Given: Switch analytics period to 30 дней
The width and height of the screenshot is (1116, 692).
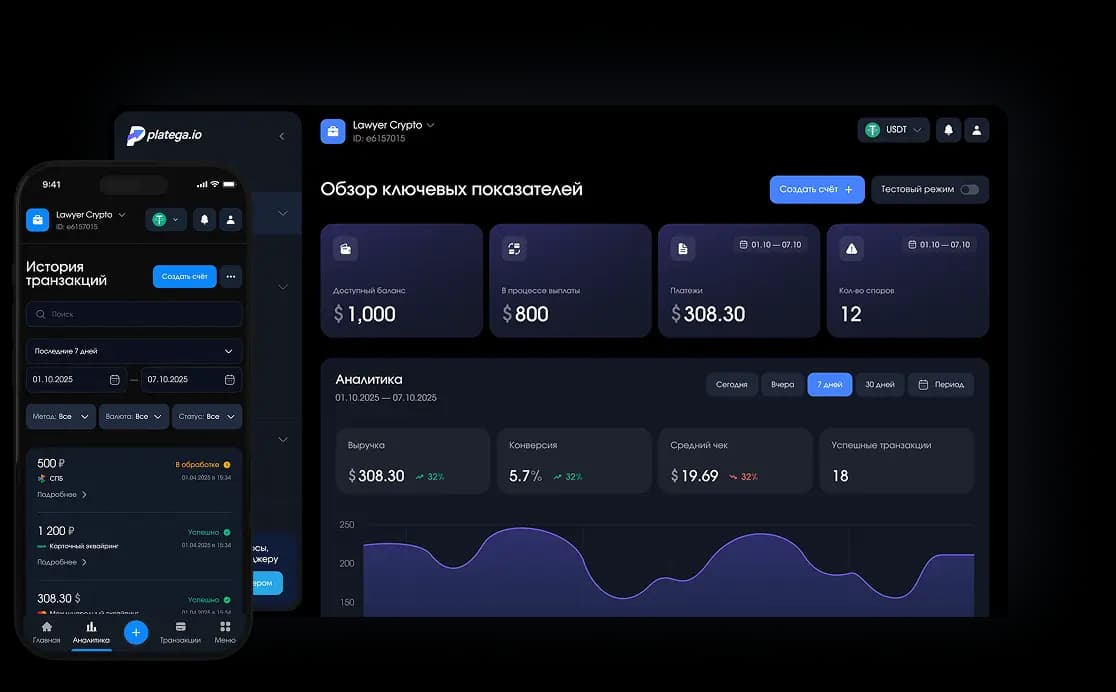Looking at the screenshot, I should click(x=877, y=384).
